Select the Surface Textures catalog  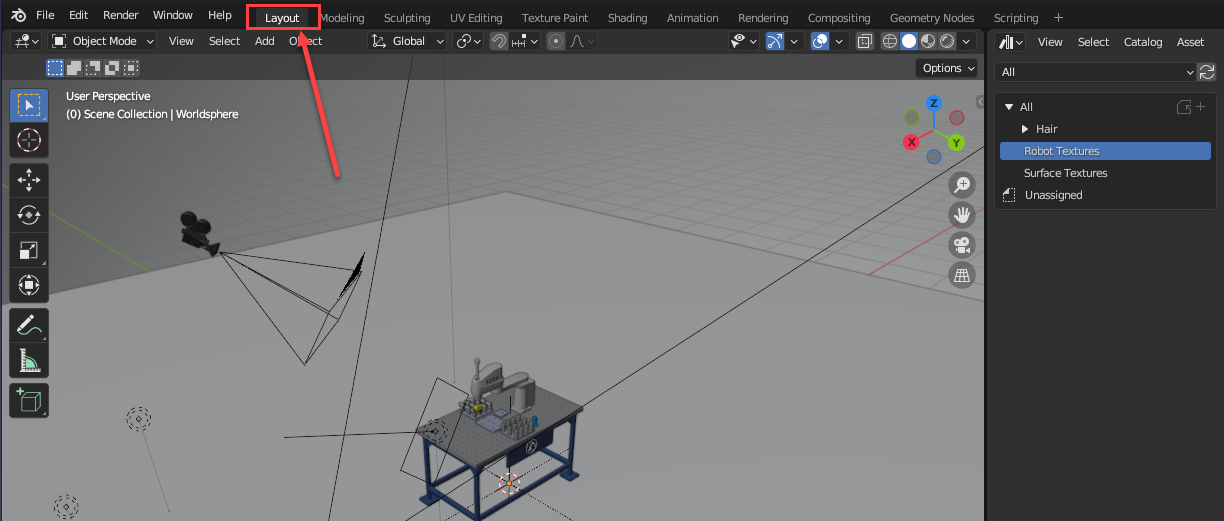pos(1065,173)
